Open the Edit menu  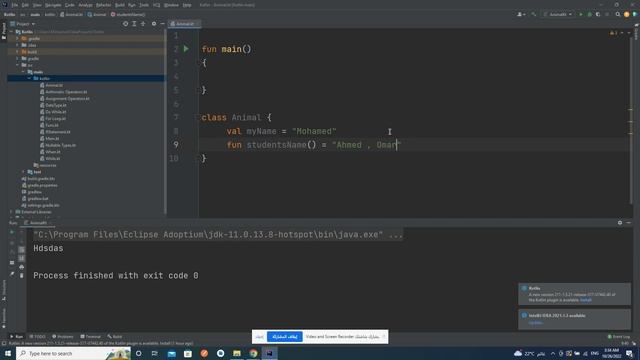point(25,5)
